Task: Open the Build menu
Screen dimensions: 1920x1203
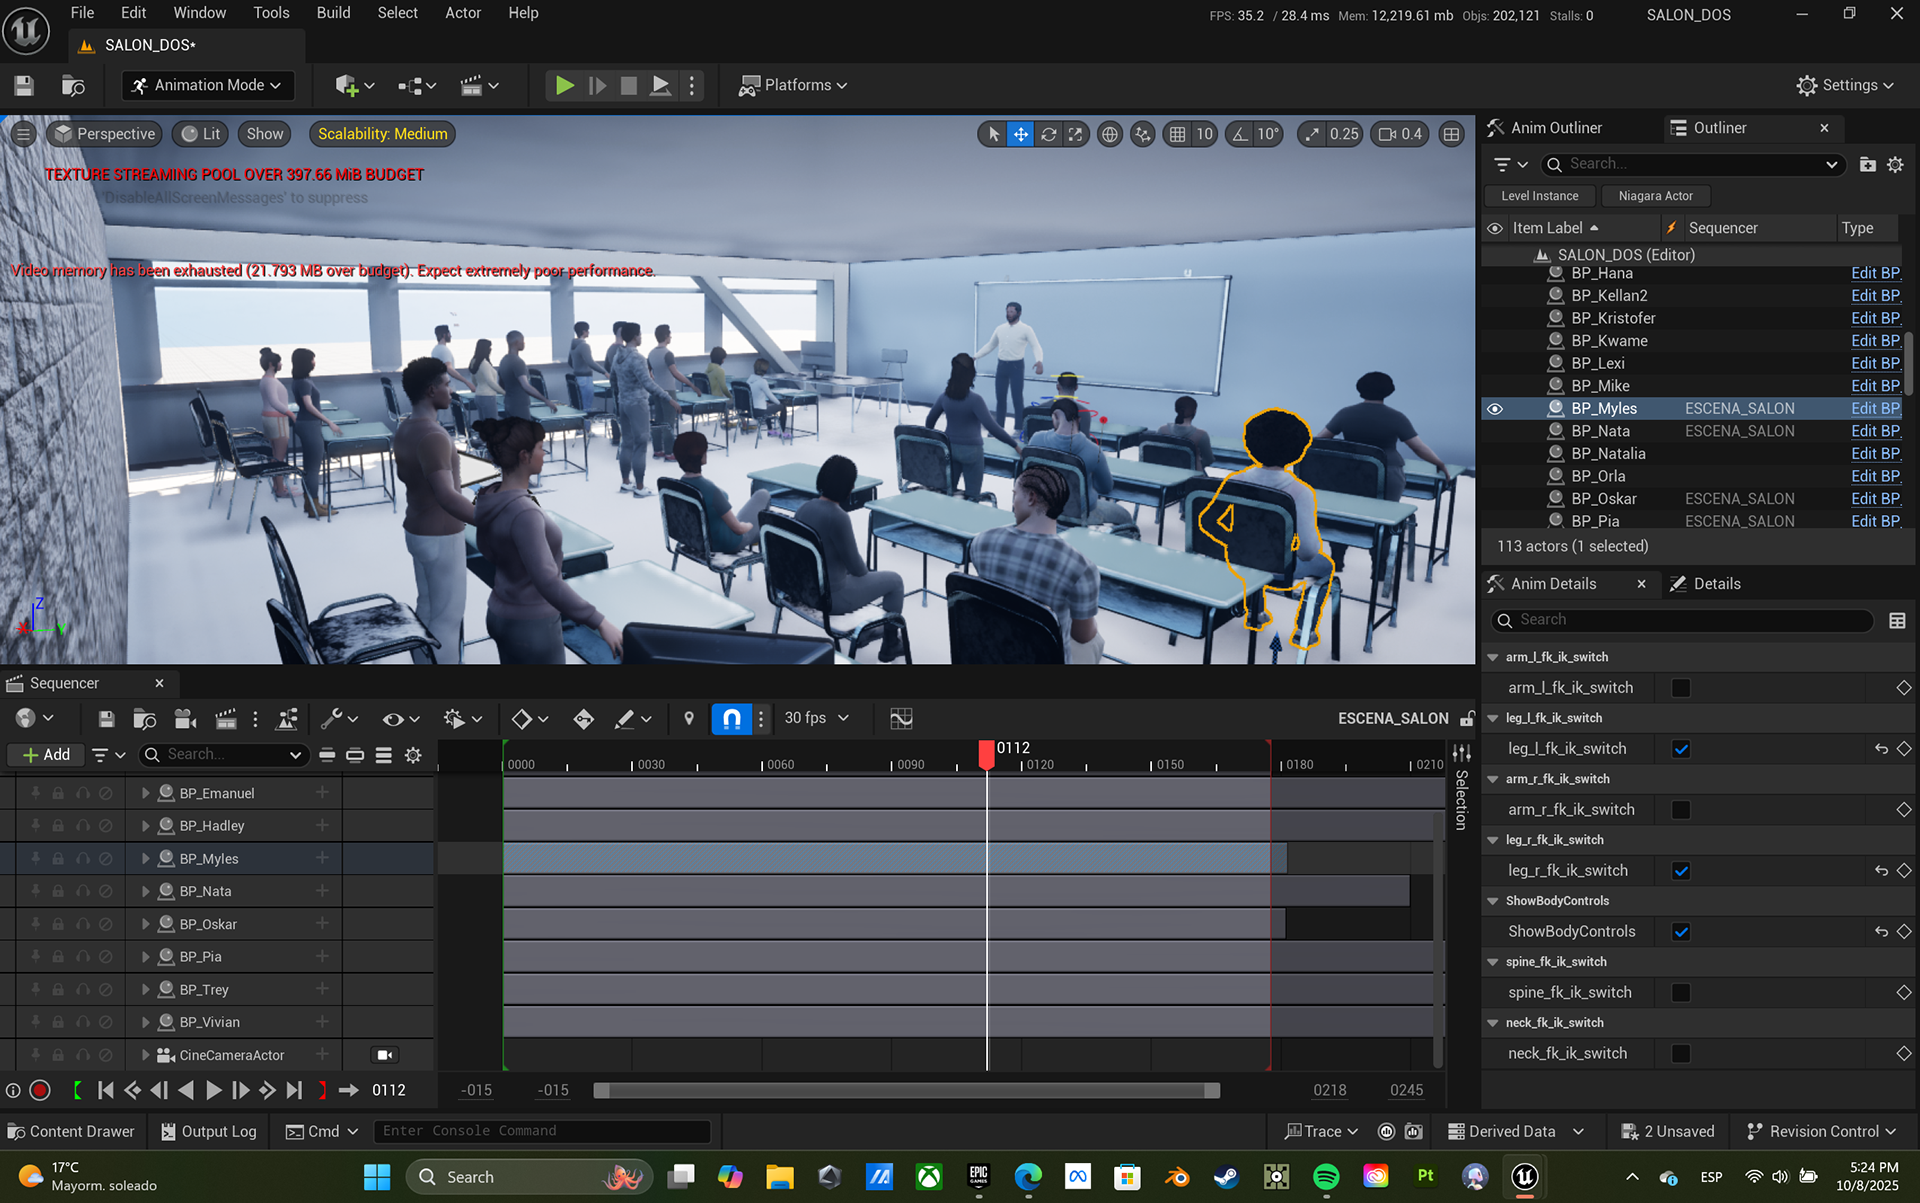Action: tap(333, 13)
